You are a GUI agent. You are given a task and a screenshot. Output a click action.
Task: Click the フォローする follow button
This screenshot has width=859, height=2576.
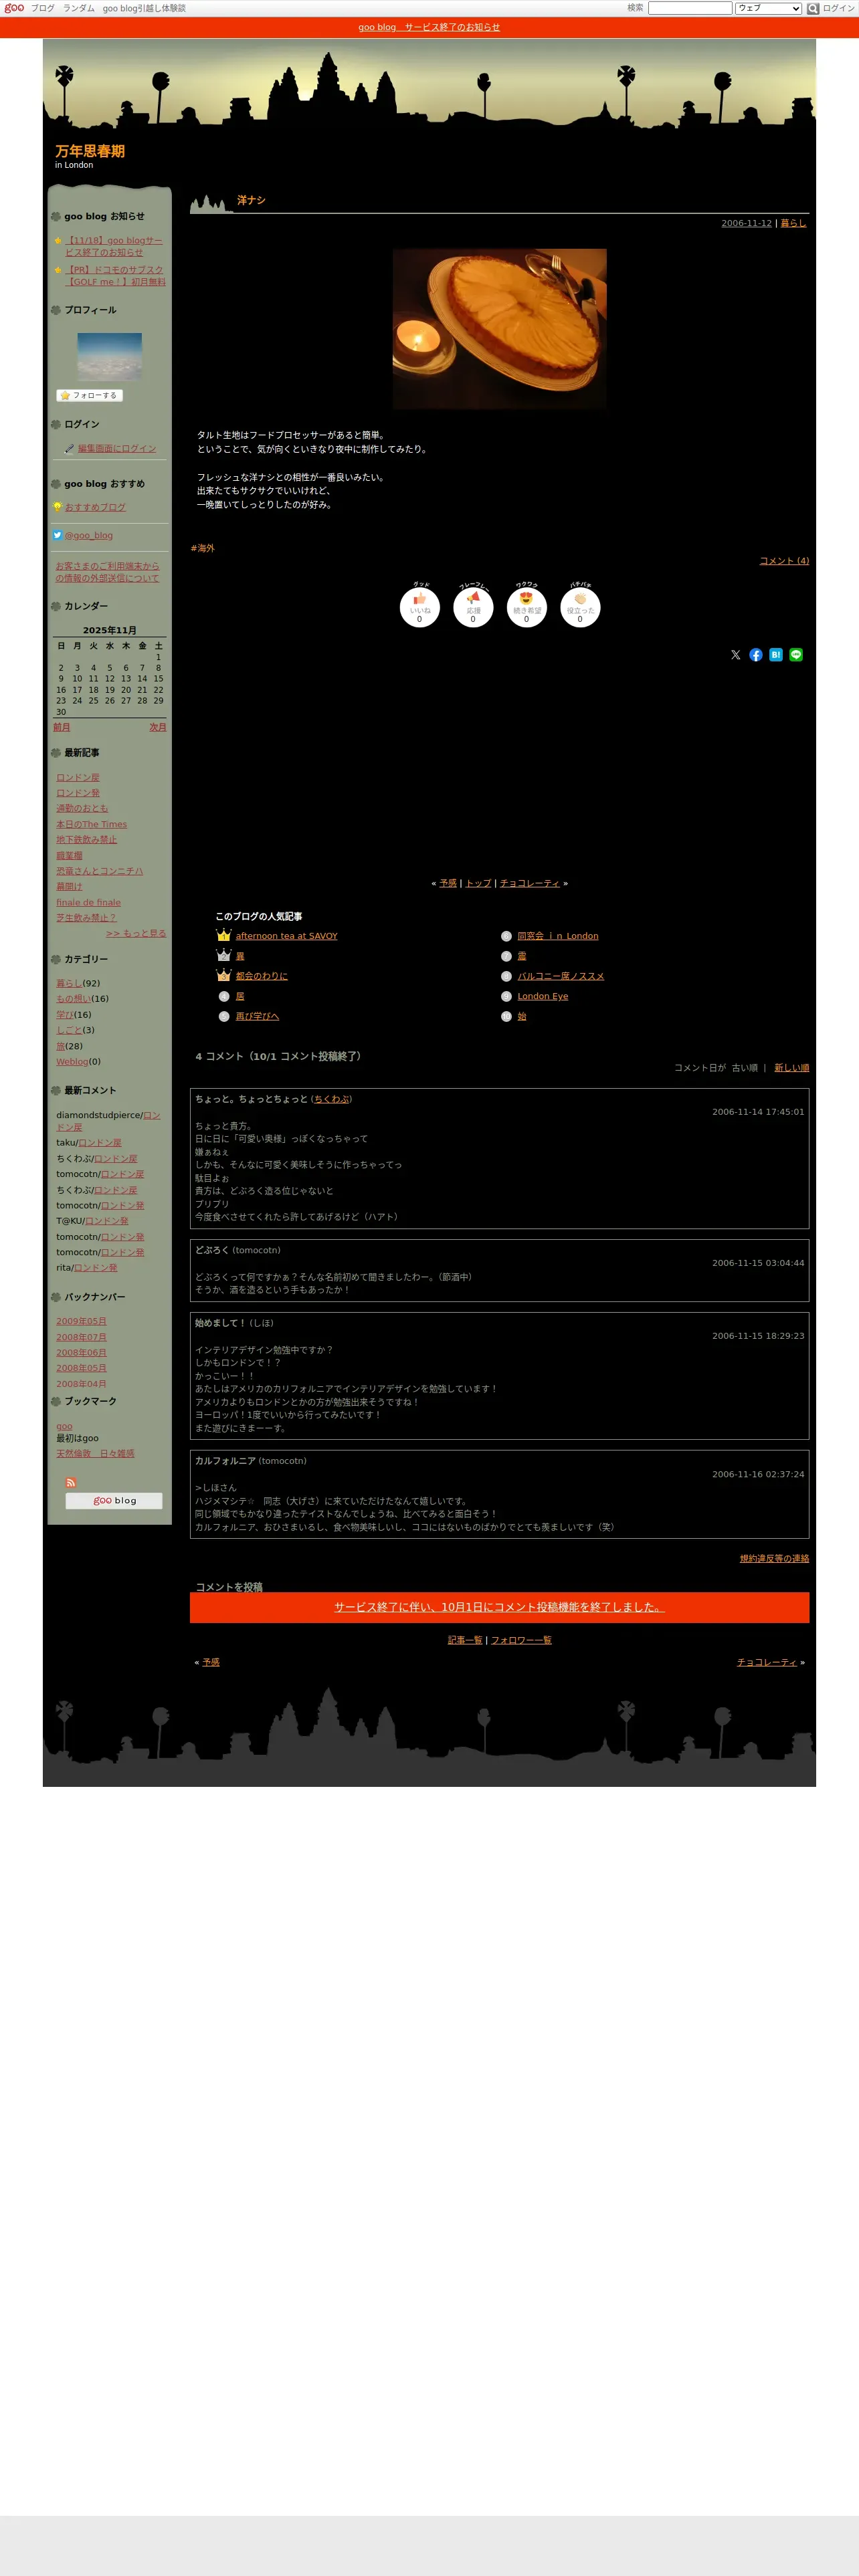89,395
